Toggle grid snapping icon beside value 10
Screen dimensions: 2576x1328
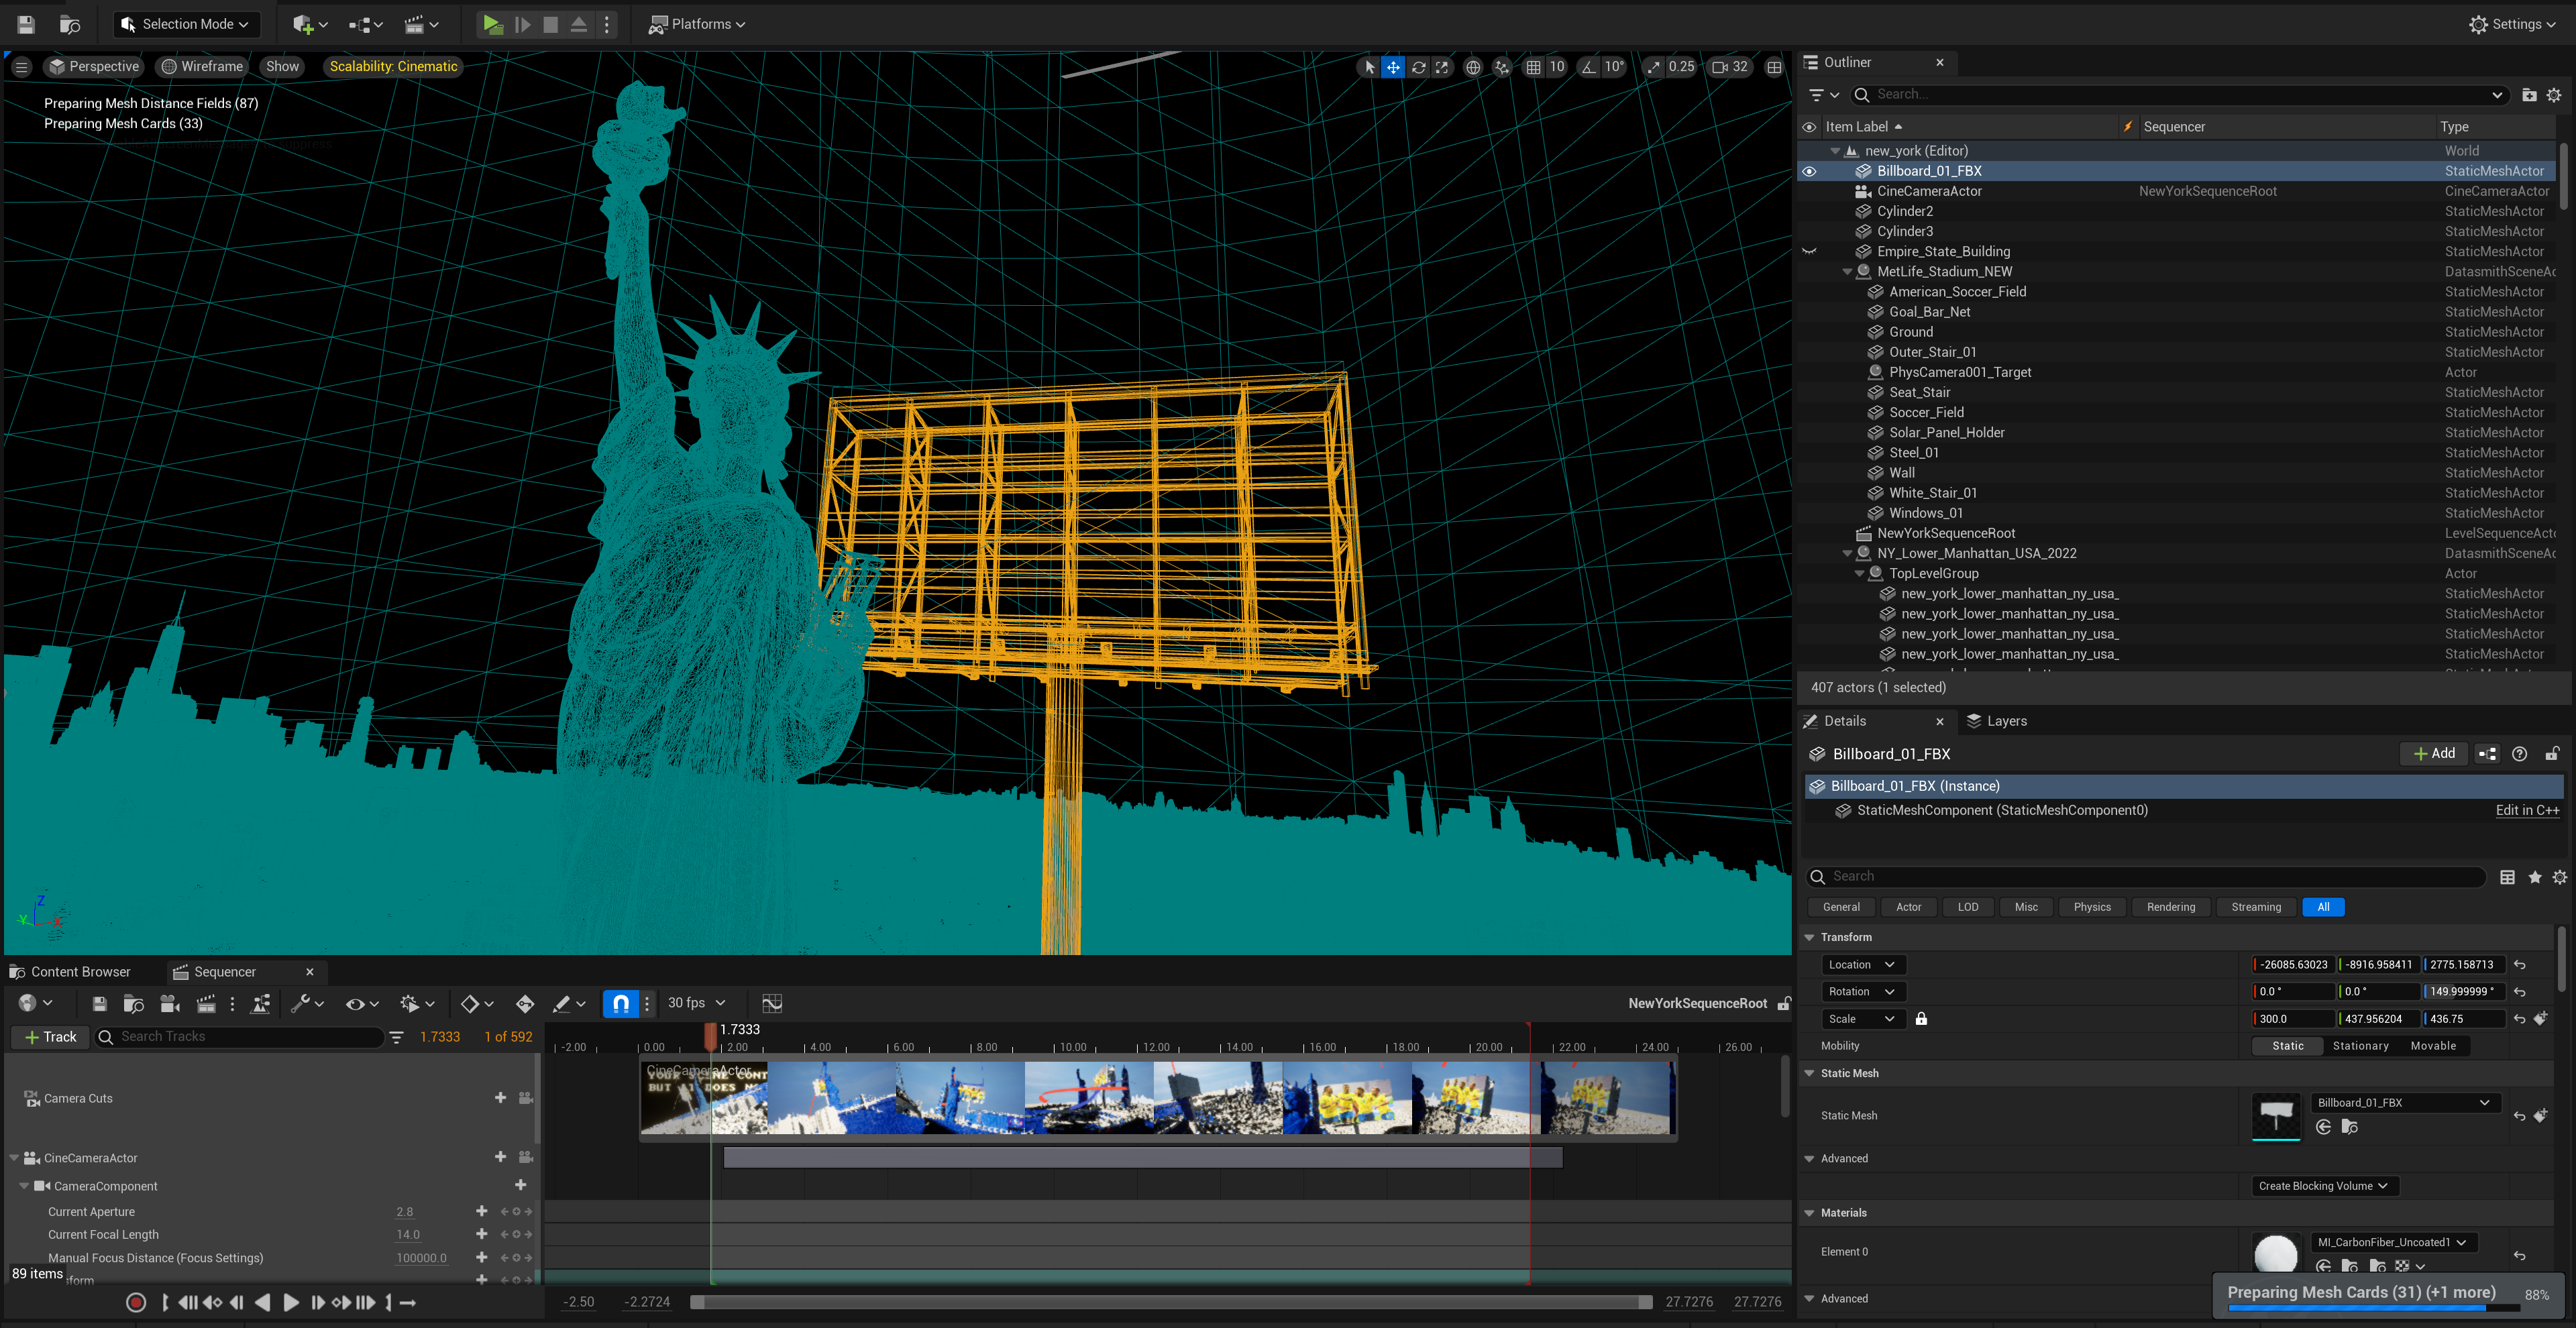[1533, 67]
